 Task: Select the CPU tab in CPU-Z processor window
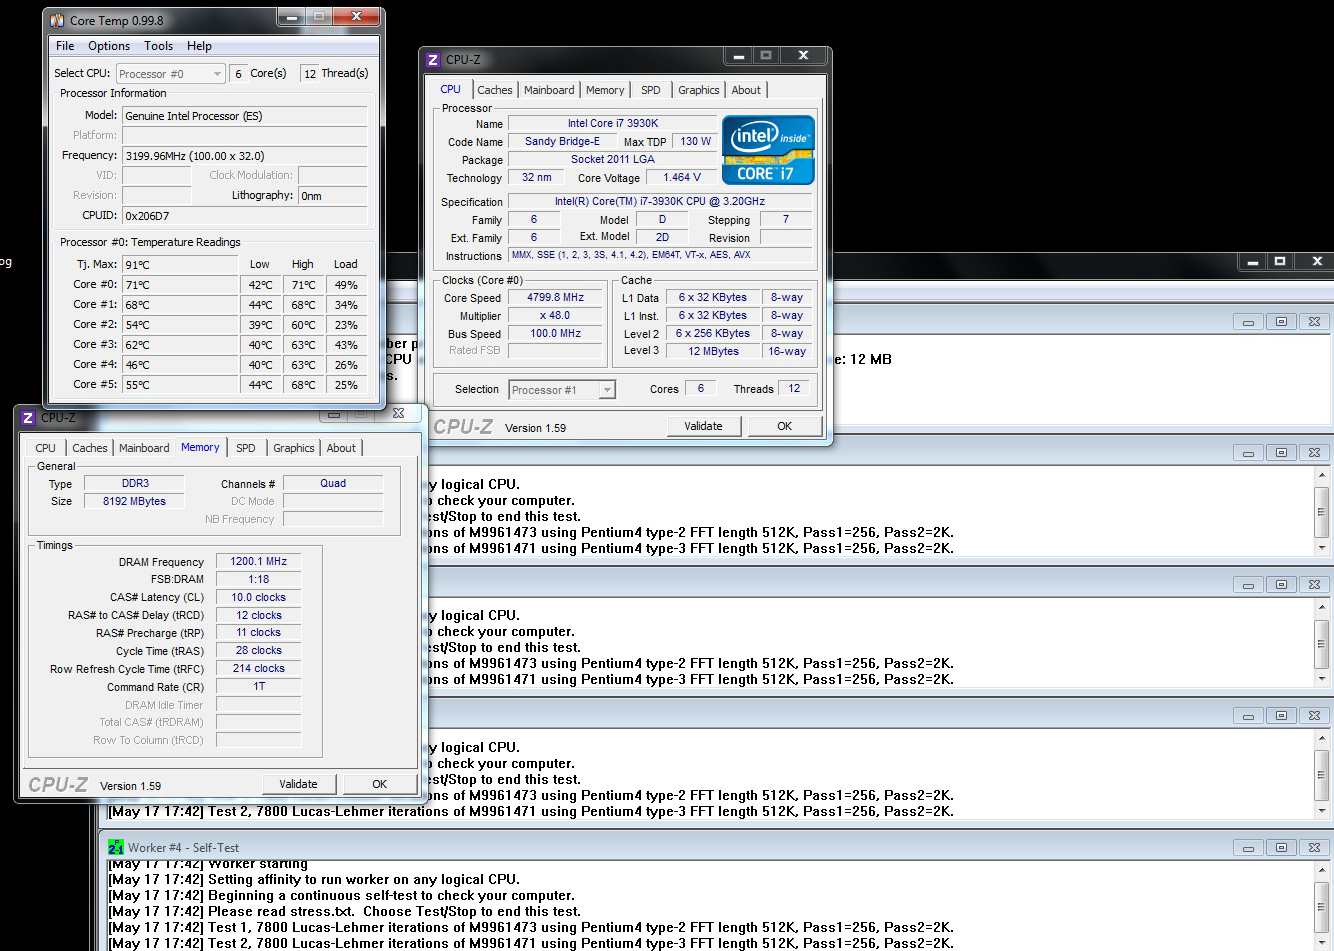[x=451, y=89]
